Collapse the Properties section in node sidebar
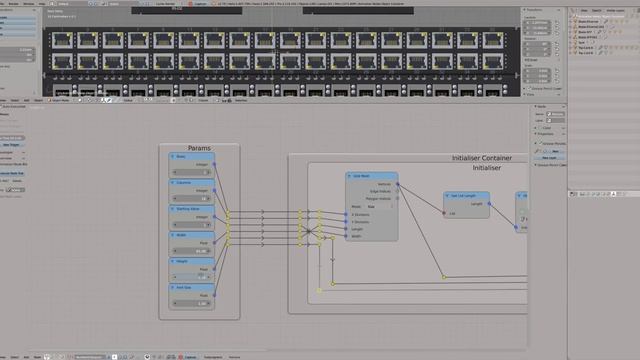This screenshot has width=640, height=360. (536, 134)
